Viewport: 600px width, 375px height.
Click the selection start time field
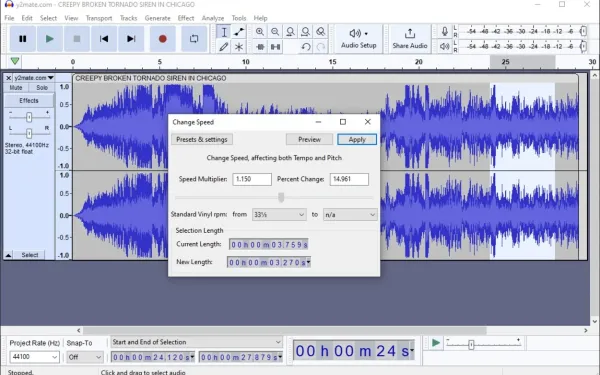pyautogui.click(x=153, y=357)
